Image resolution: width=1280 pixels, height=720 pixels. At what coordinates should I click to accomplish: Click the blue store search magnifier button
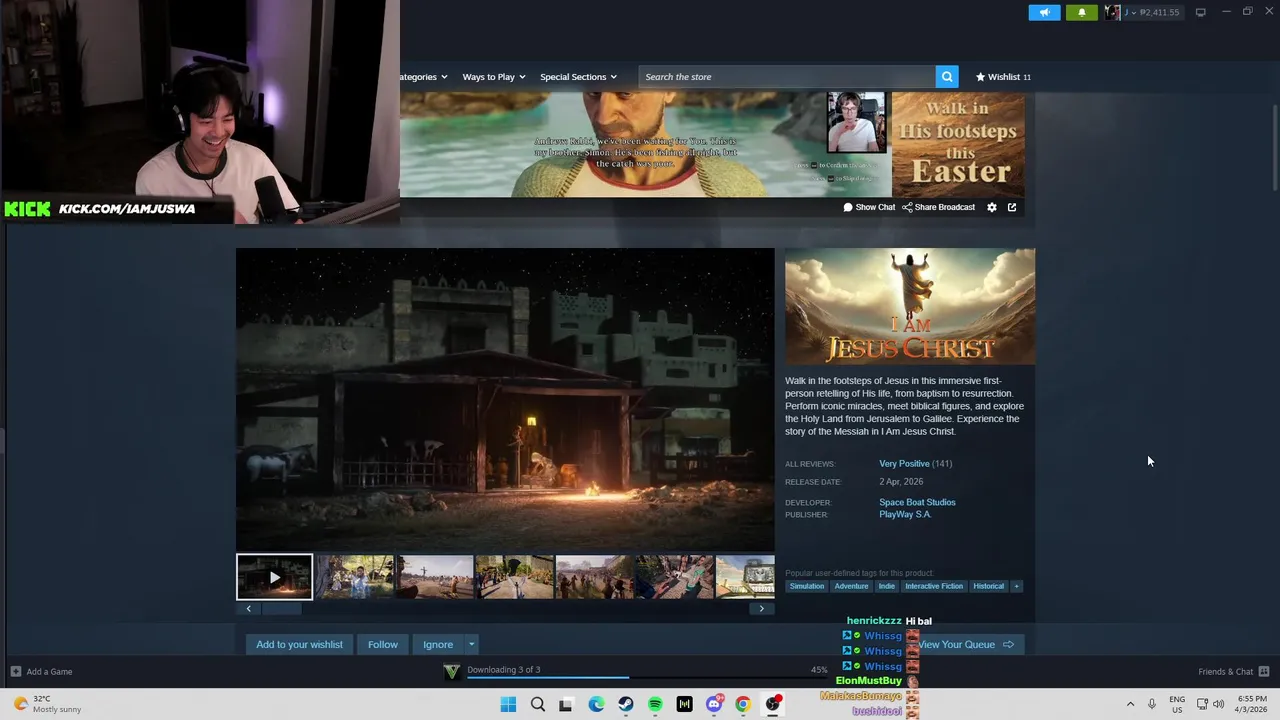point(947,77)
